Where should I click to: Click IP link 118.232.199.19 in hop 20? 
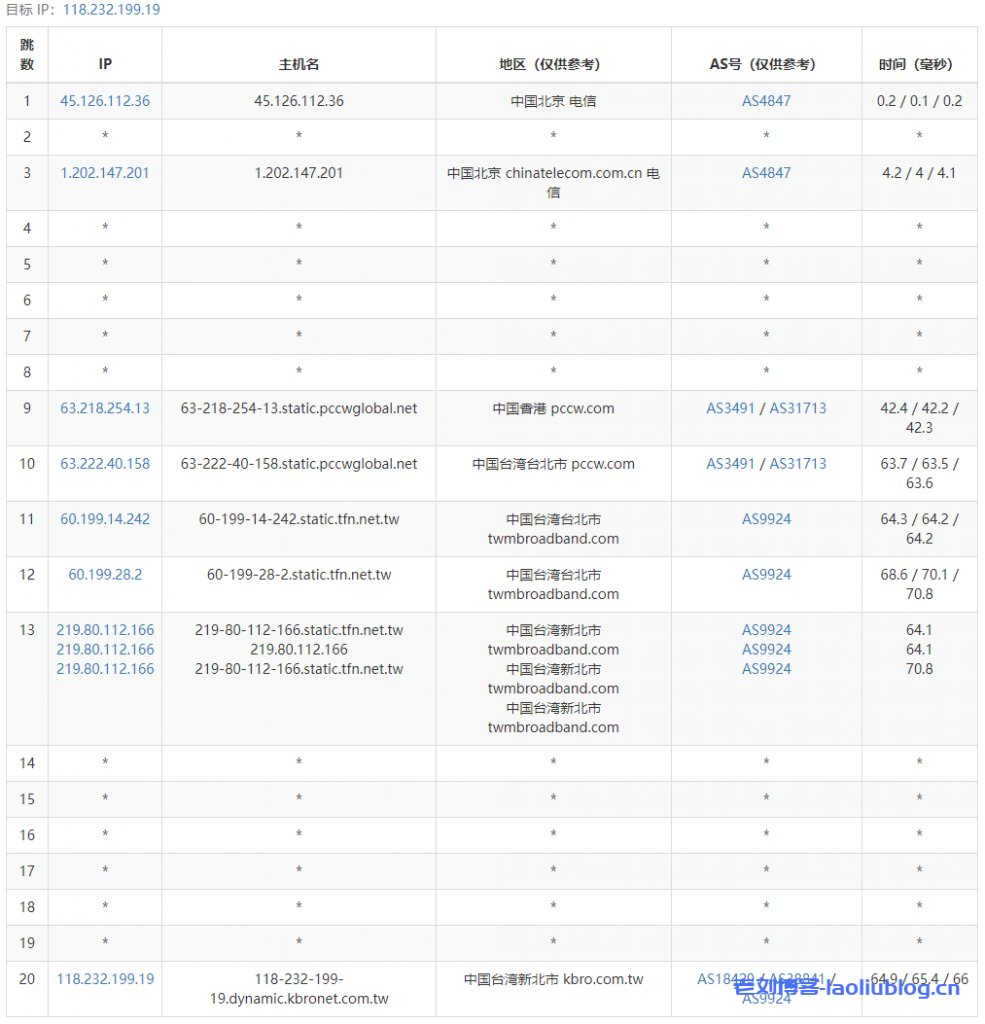pyautogui.click(x=104, y=979)
